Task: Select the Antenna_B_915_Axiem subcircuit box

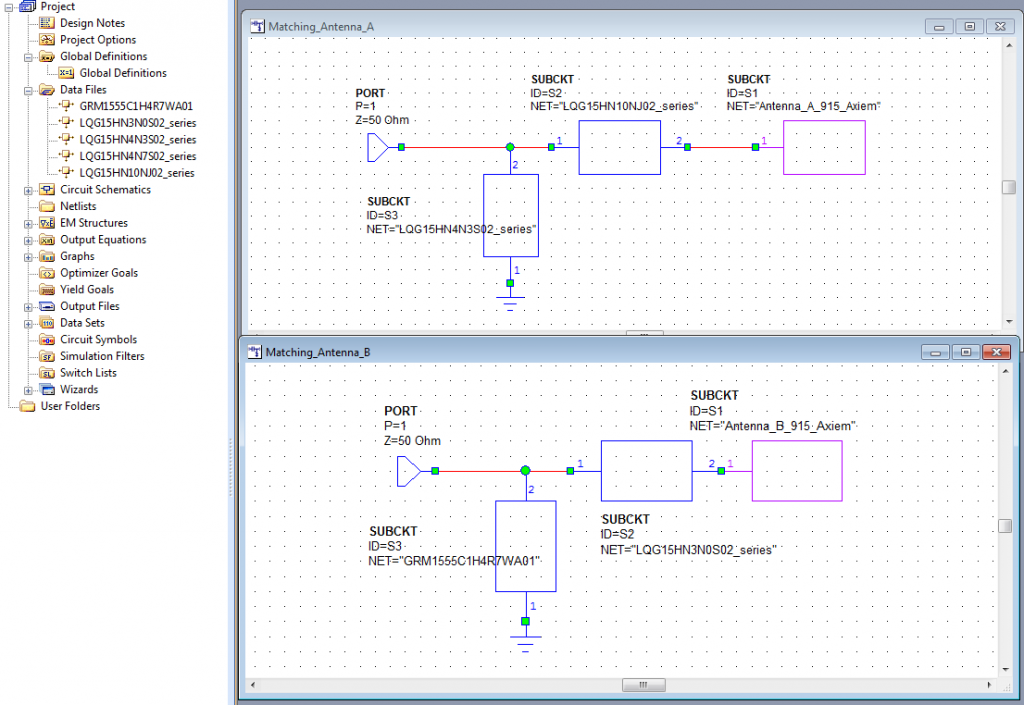Action: tap(797, 470)
